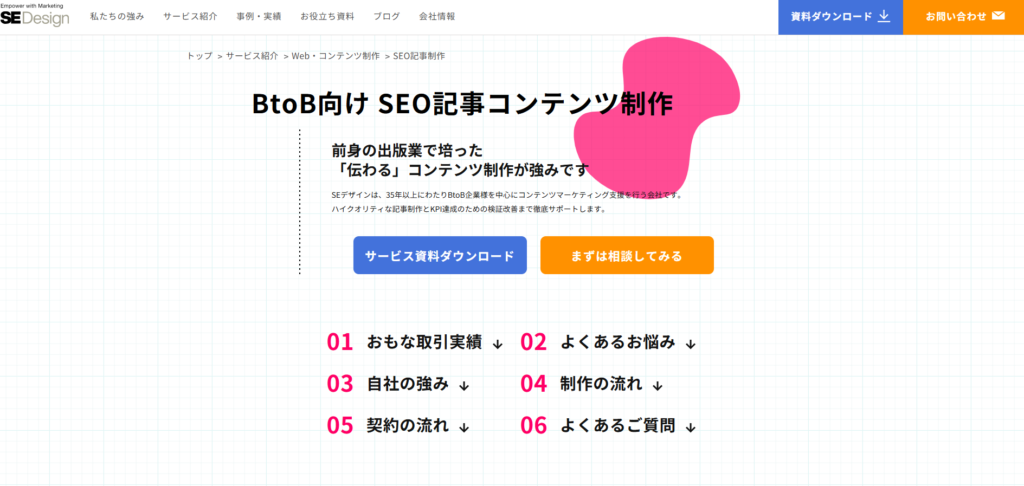Click arrow beside 自社の強み
Screen dimensions: 1024x486
tap(464, 385)
